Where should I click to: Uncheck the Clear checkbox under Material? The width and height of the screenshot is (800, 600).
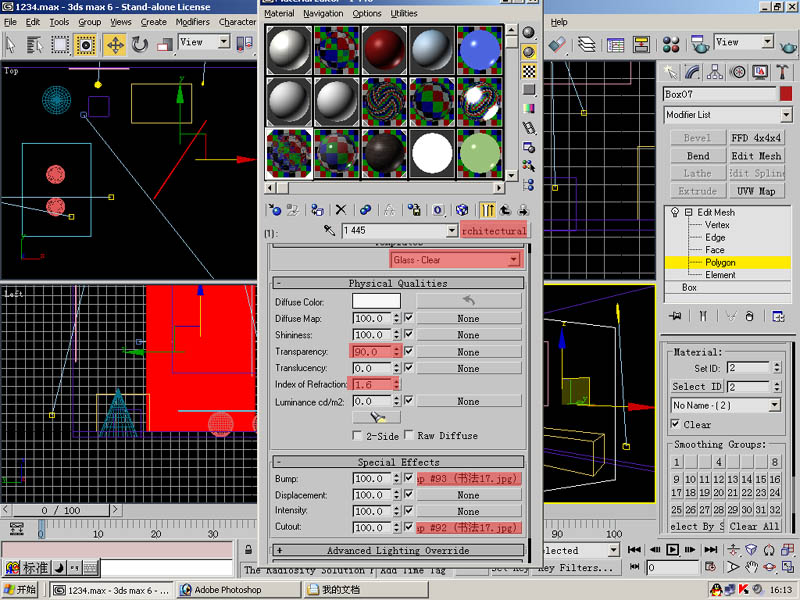[x=676, y=424]
